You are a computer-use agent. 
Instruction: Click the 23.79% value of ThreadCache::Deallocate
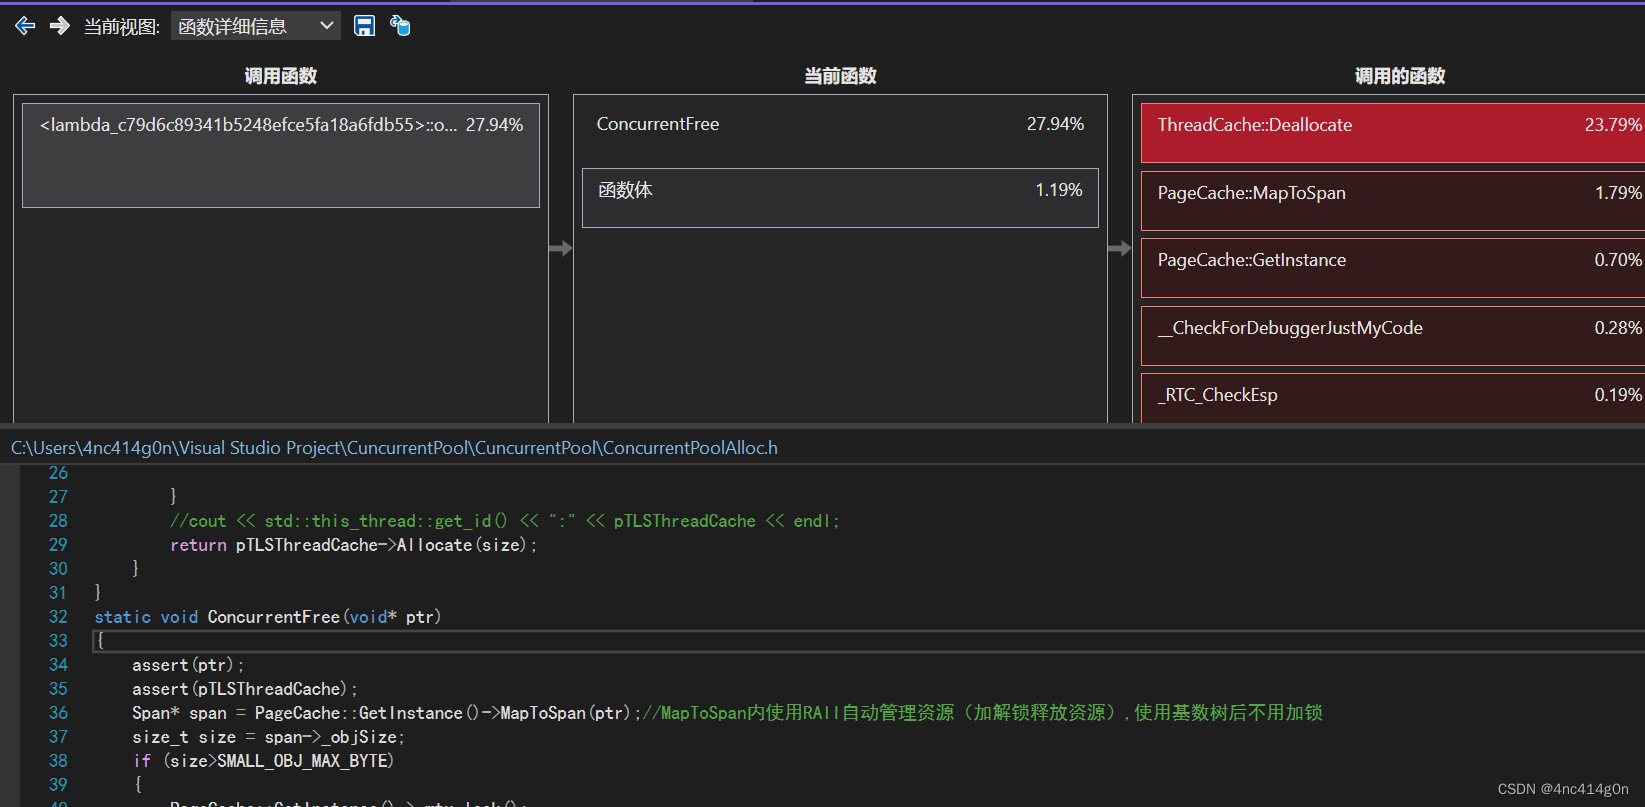(x=1613, y=125)
